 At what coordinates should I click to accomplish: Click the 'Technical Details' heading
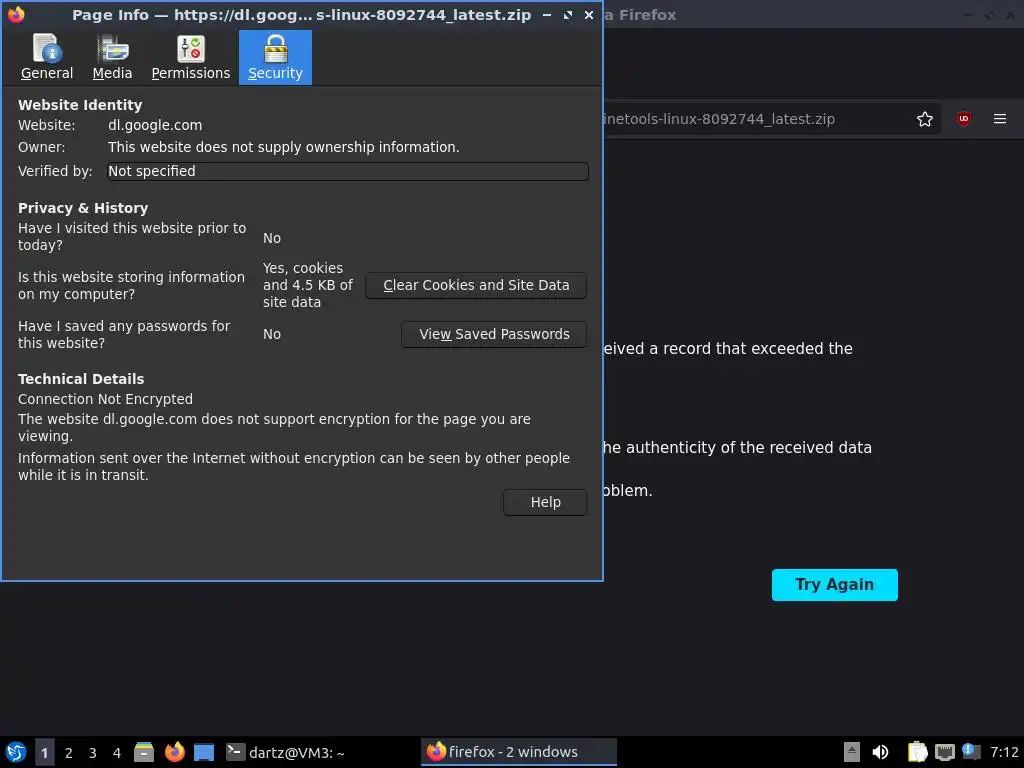point(81,379)
